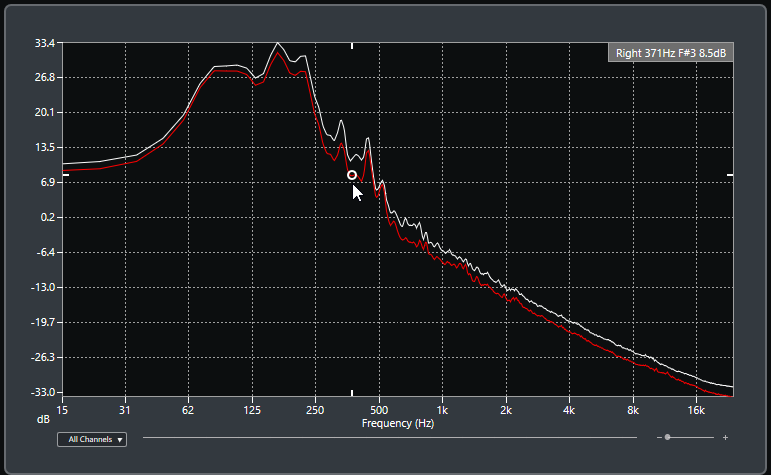Click the '-33.0' dB axis label
Viewport: 771px width, 475px height.
point(43,392)
